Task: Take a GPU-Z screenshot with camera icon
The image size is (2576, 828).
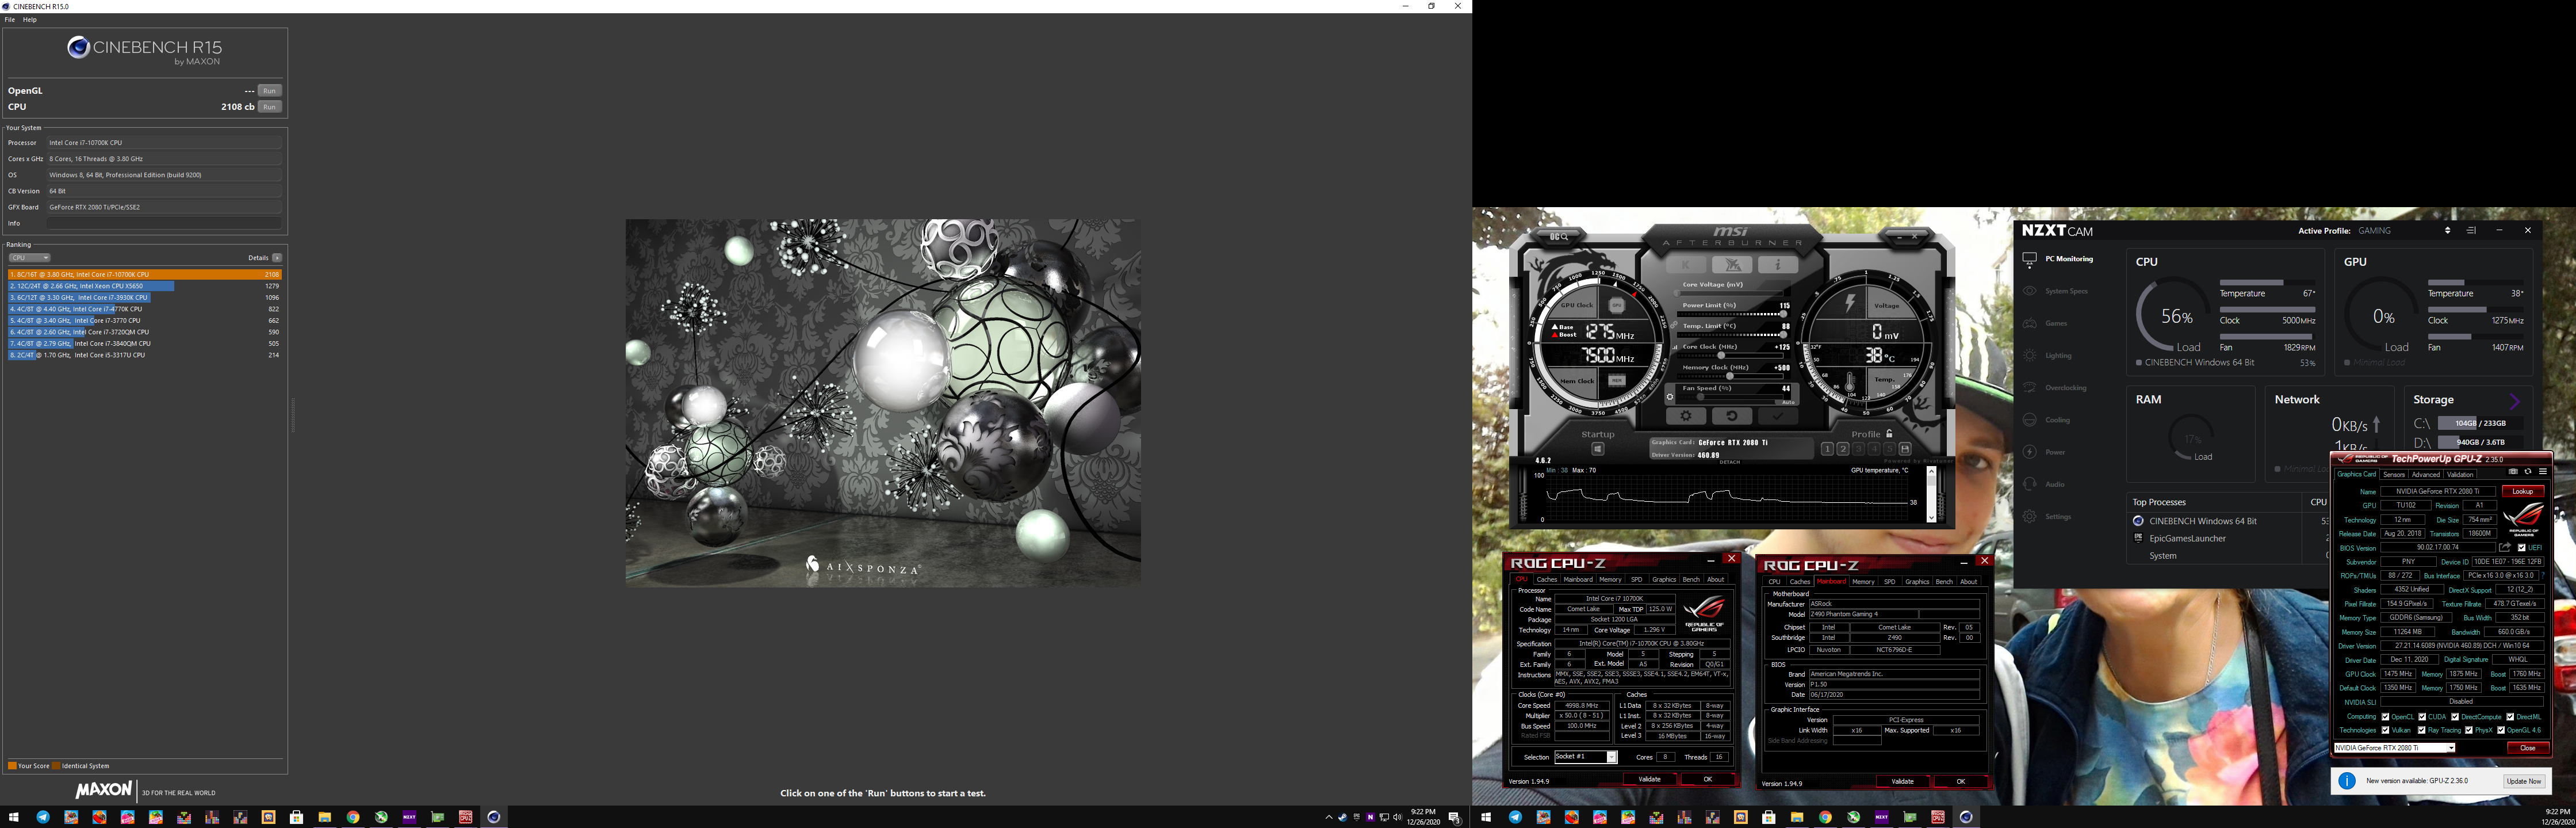Action: [x=2513, y=472]
